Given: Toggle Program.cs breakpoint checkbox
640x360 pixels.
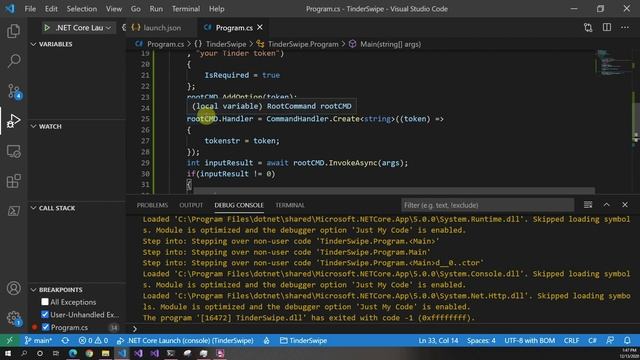Looking at the screenshot, I should pyautogui.click(x=45, y=327).
